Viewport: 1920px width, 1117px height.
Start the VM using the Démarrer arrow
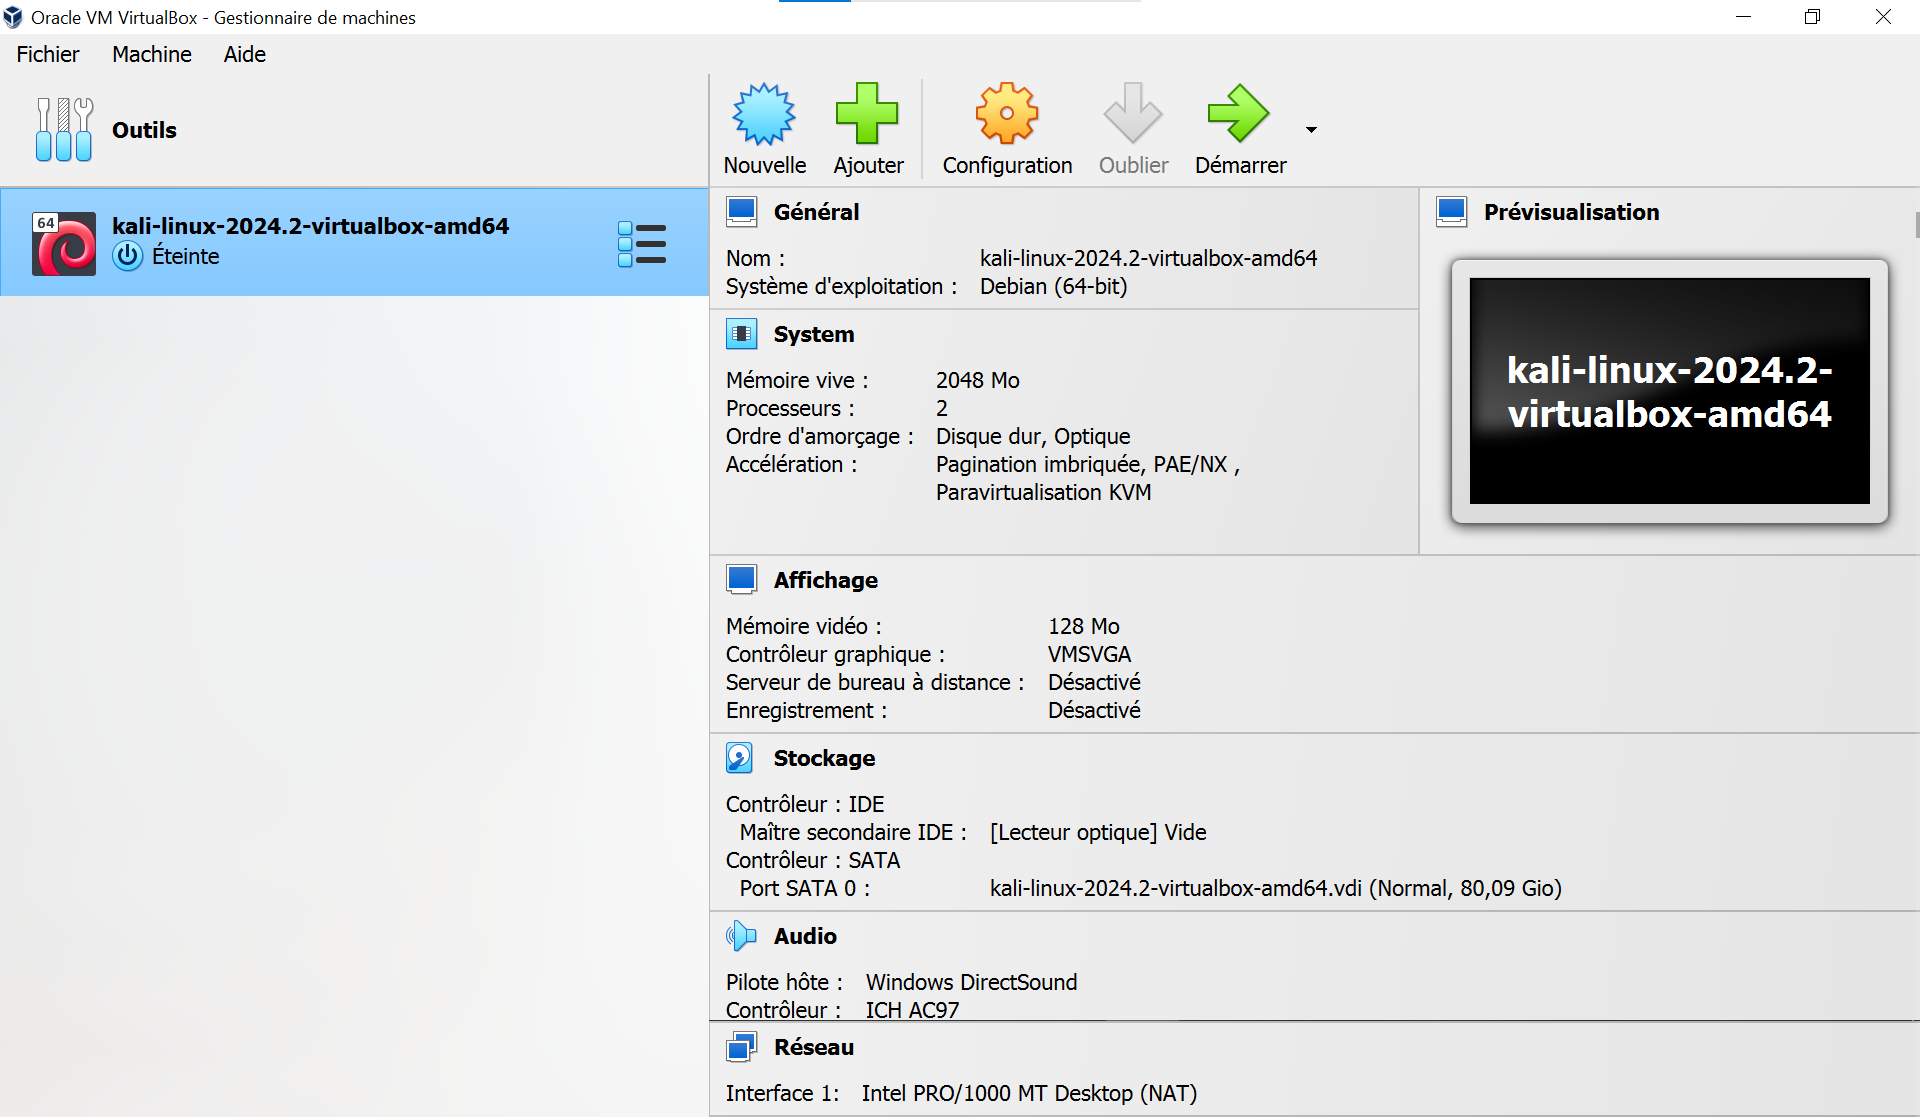pyautogui.click(x=1239, y=113)
